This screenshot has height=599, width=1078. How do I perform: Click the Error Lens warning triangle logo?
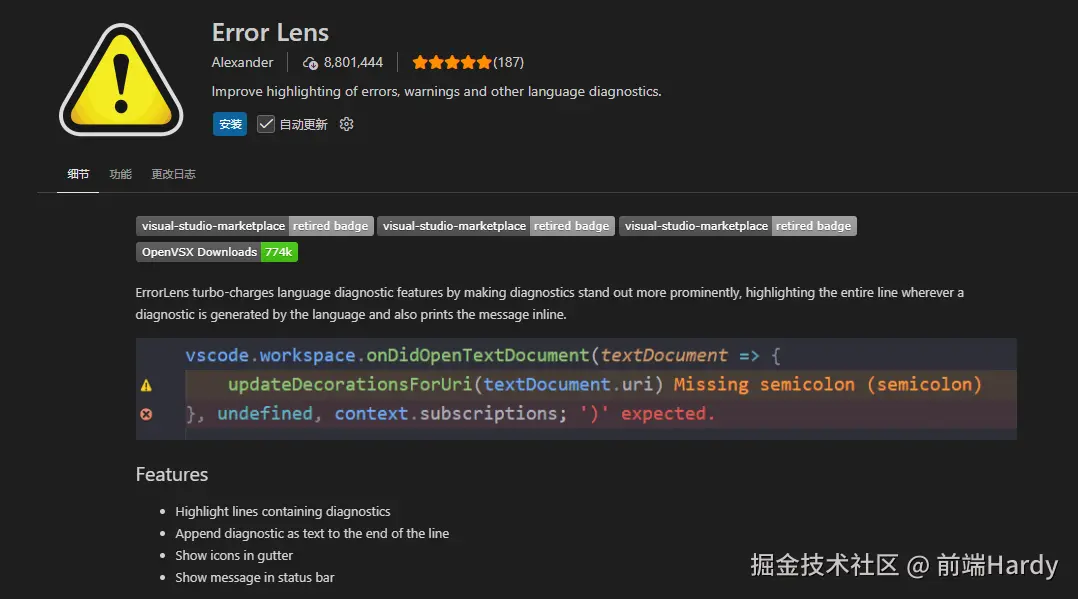click(121, 80)
